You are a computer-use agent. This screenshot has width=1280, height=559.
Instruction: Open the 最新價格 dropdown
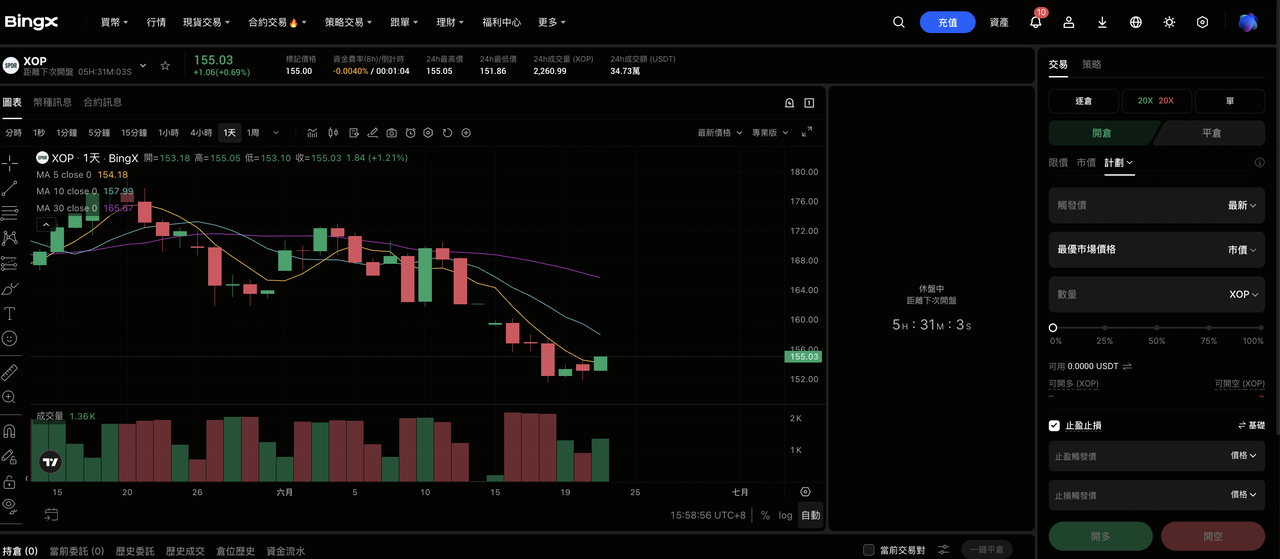pyautogui.click(x=719, y=133)
